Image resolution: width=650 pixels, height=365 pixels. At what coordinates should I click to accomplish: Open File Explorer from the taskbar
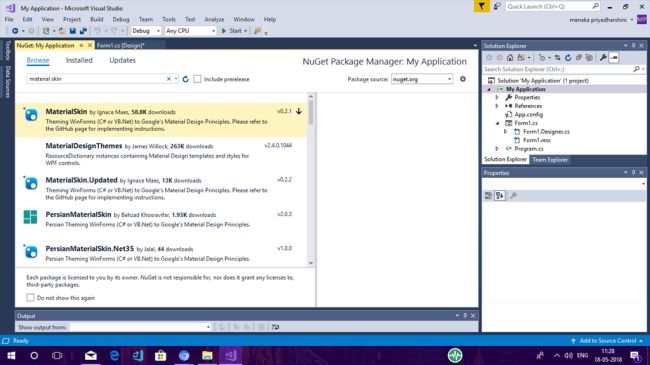(x=207, y=355)
